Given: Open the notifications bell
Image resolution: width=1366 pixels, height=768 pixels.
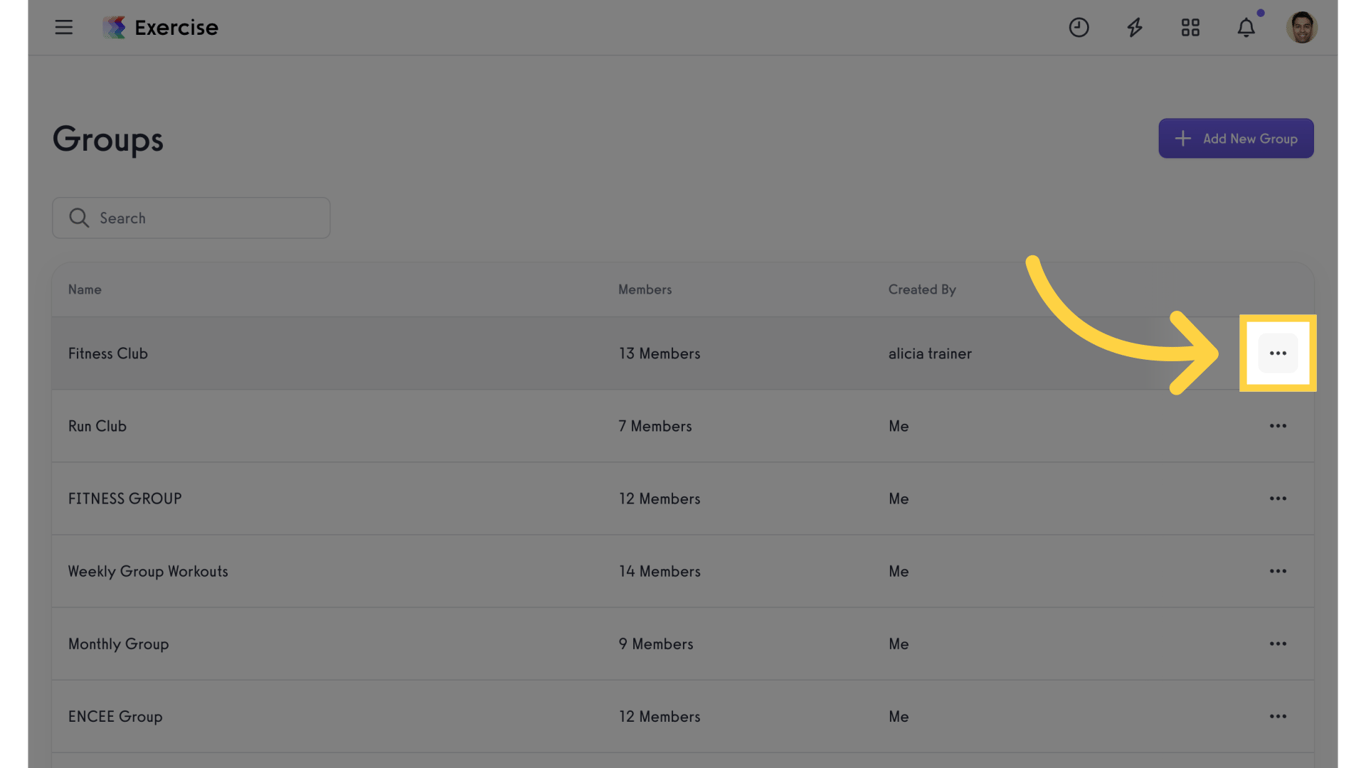Looking at the screenshot, I should [1246, 27].
